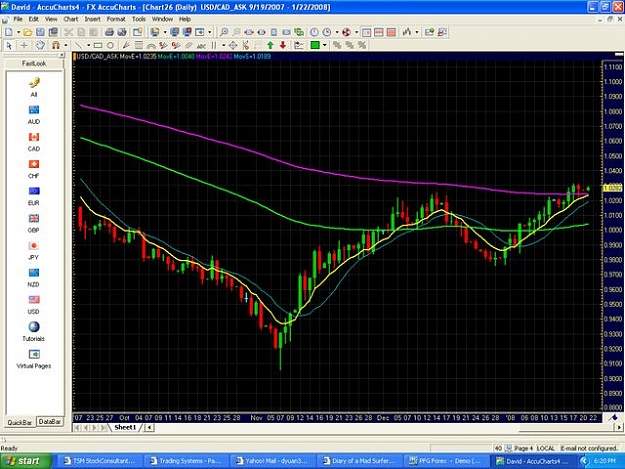Create a new chart document
The image size is (625, 469).
pos(9,32)
